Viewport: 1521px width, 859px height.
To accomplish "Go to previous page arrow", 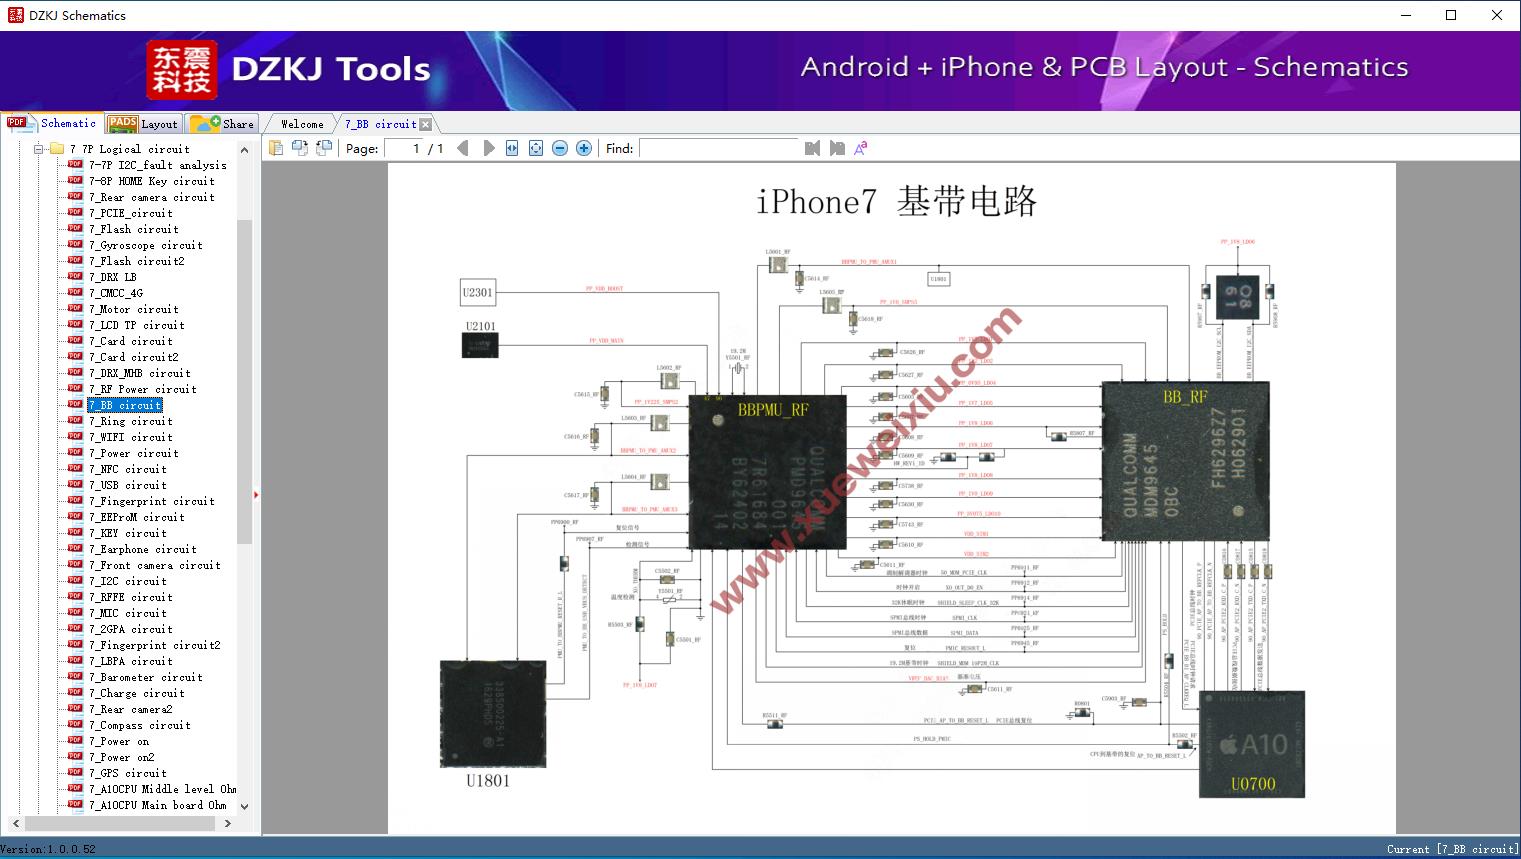I will pyautogui.click(x=463, y=148).
